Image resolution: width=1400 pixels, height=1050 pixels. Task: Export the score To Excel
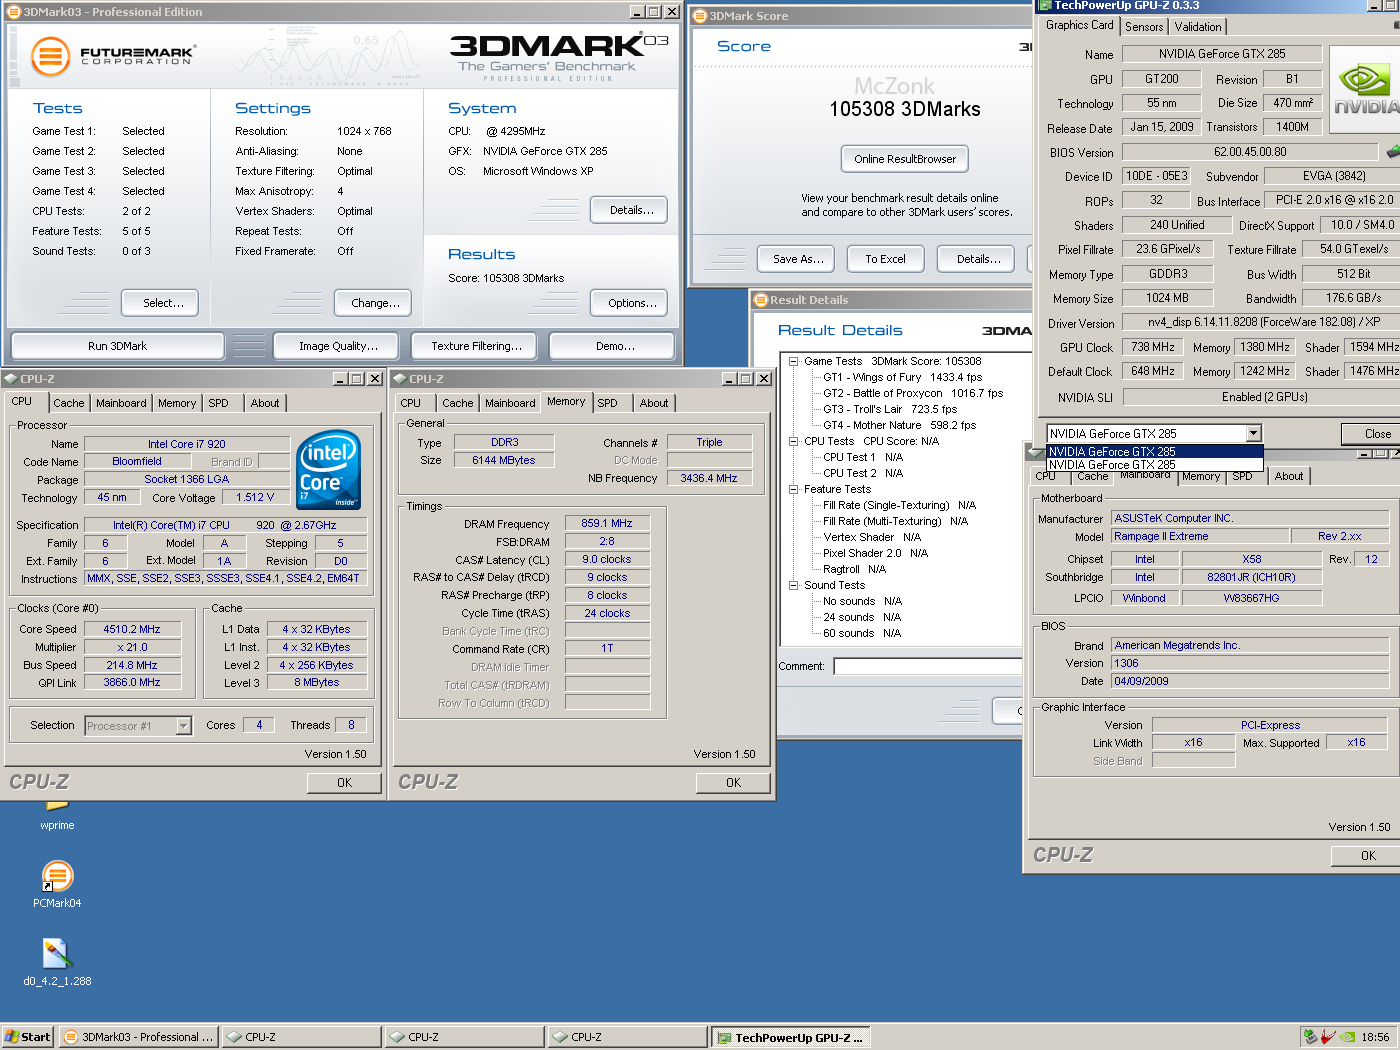click(x=885, y=259)
